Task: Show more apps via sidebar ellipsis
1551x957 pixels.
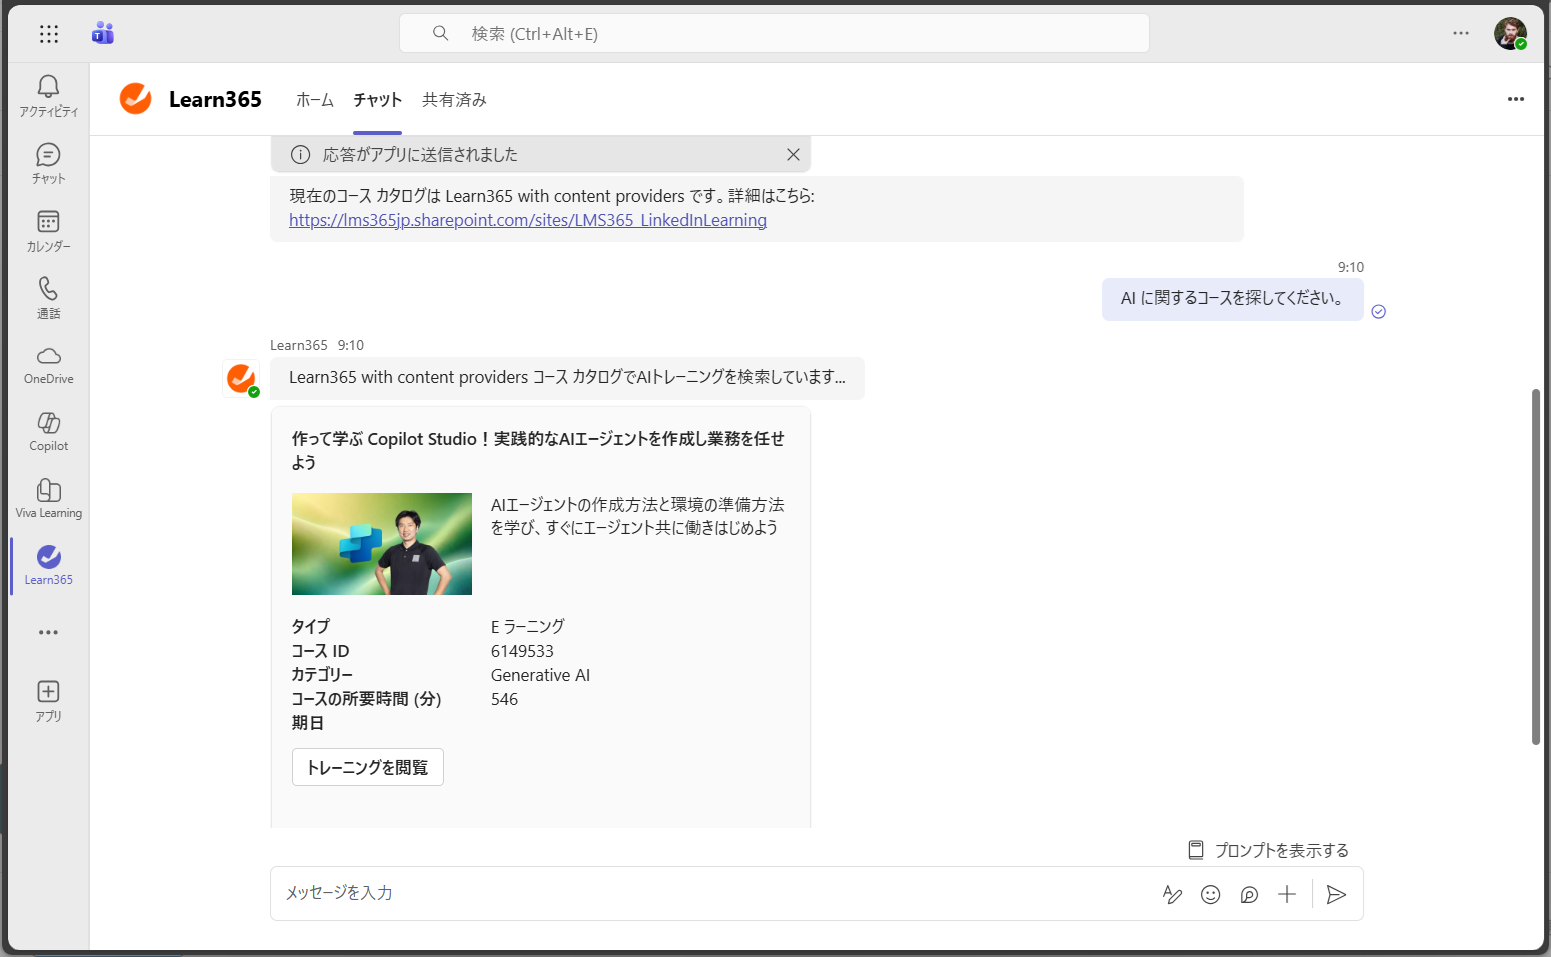Action: pos(48,632)
